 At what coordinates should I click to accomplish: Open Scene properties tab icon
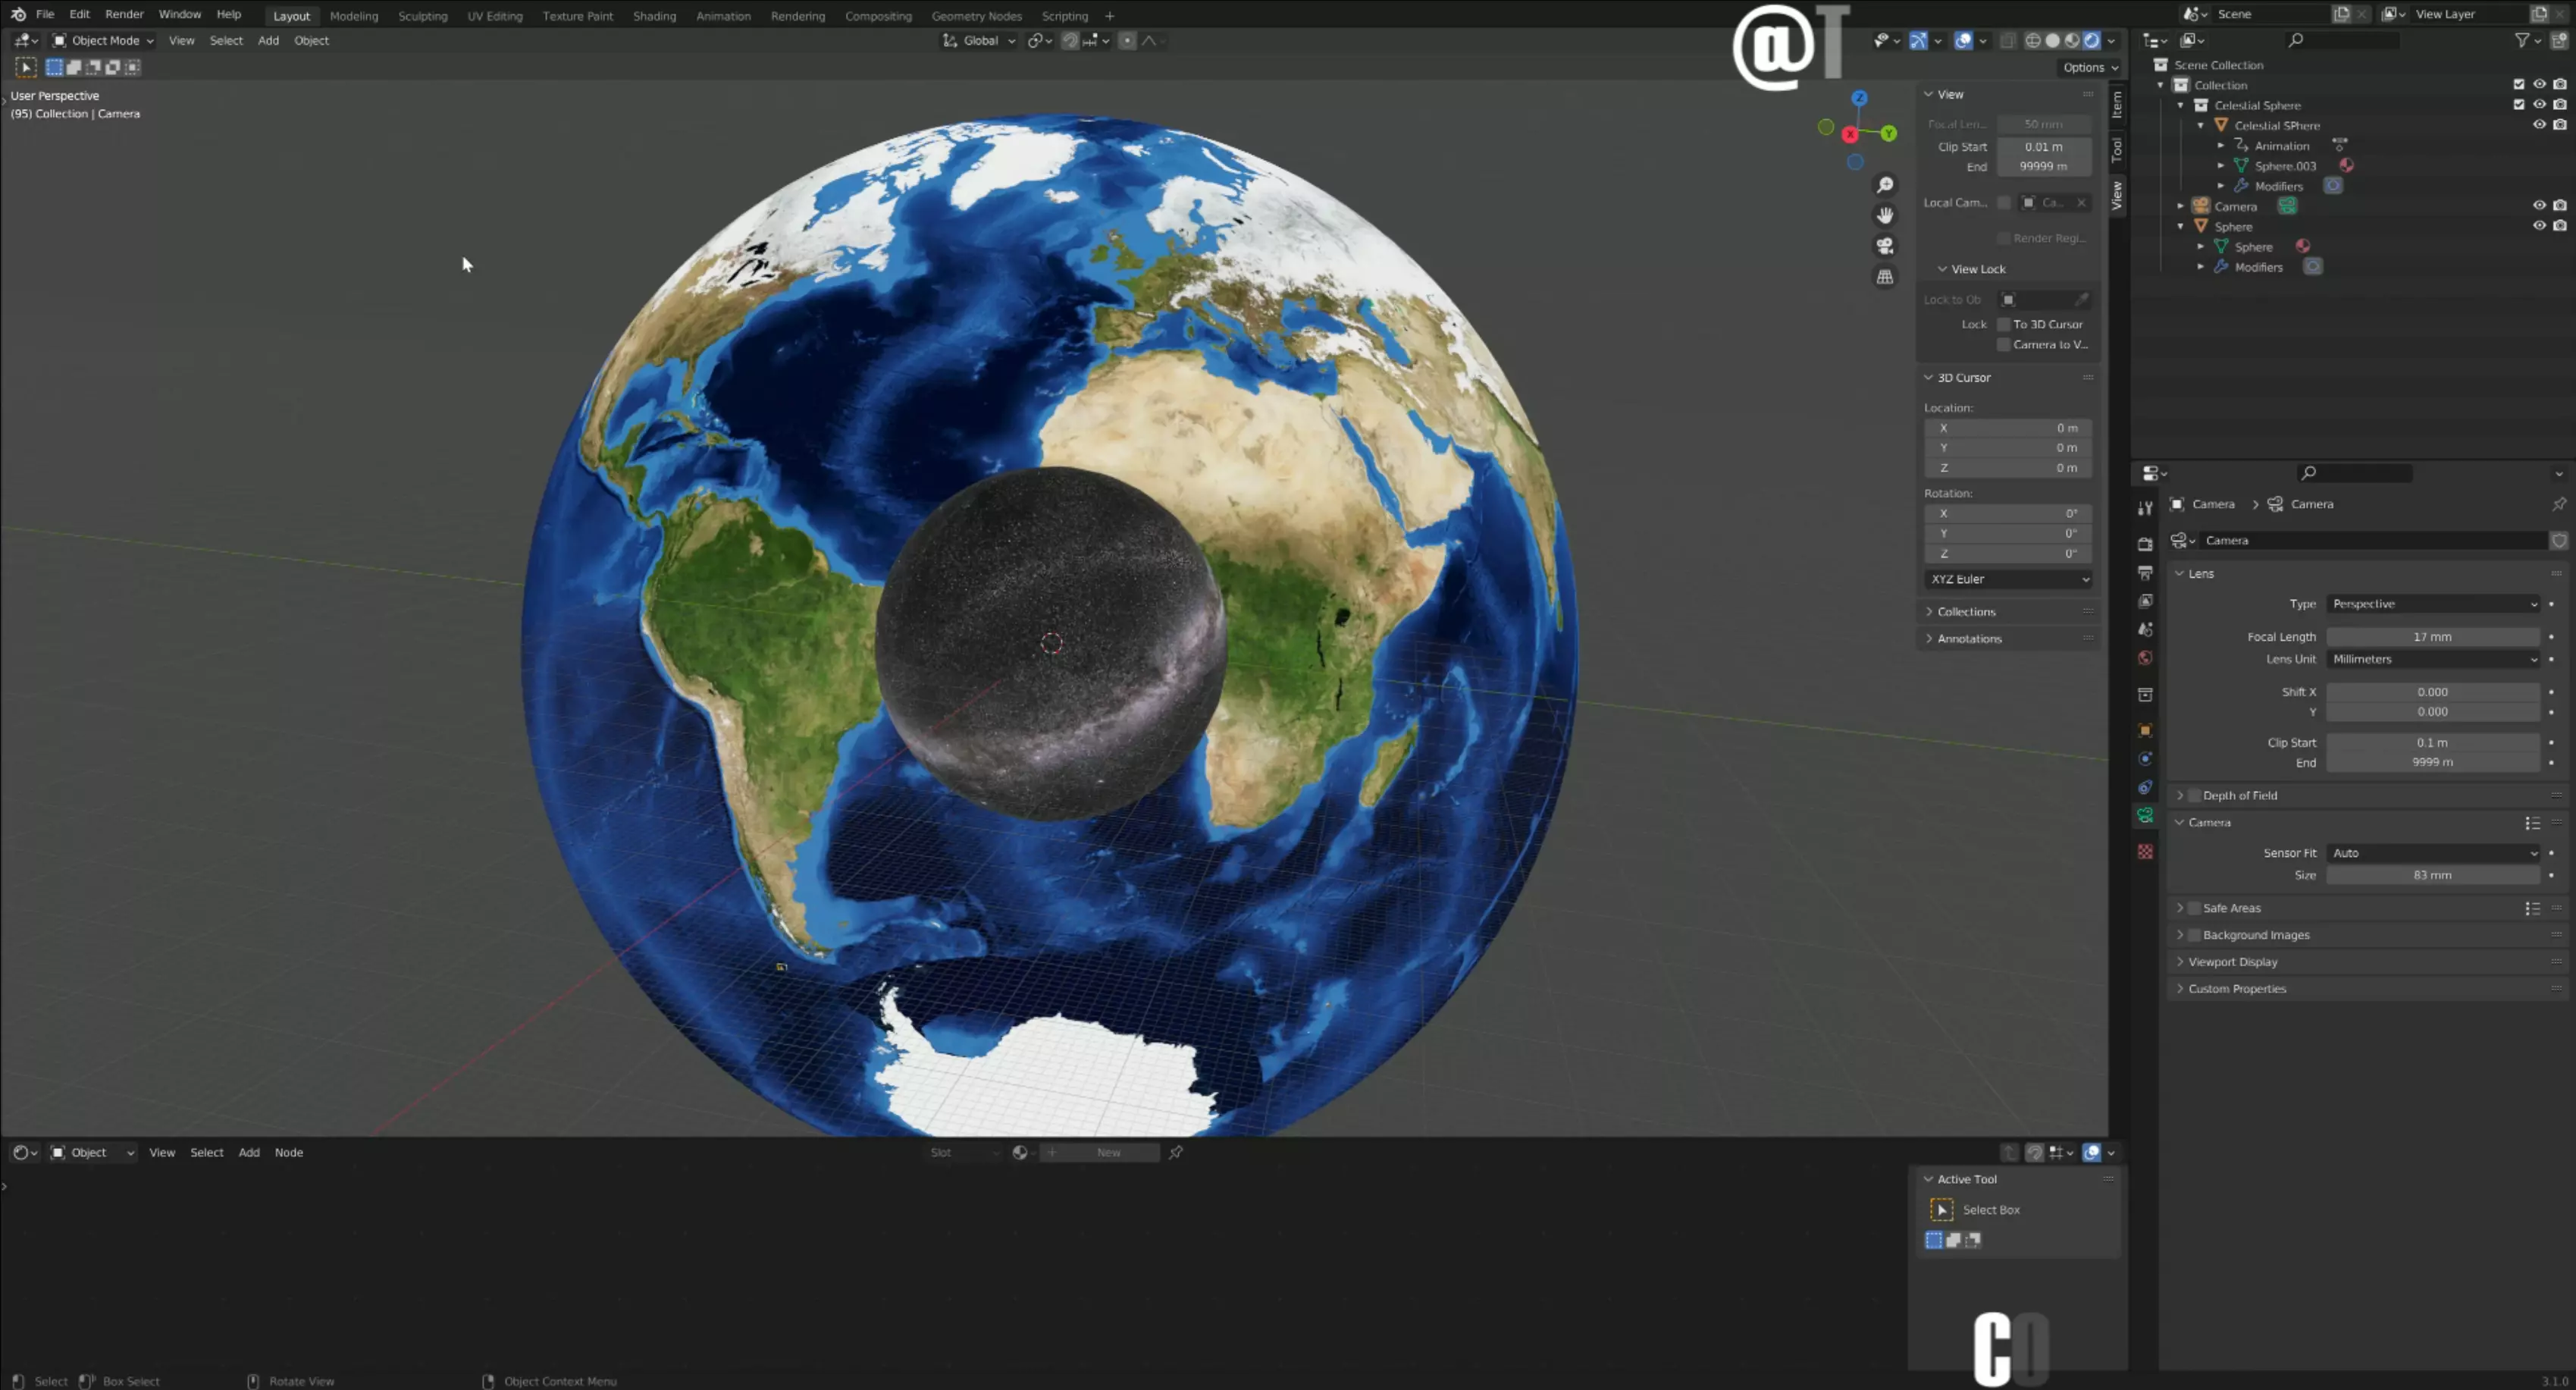(2144, 629)
